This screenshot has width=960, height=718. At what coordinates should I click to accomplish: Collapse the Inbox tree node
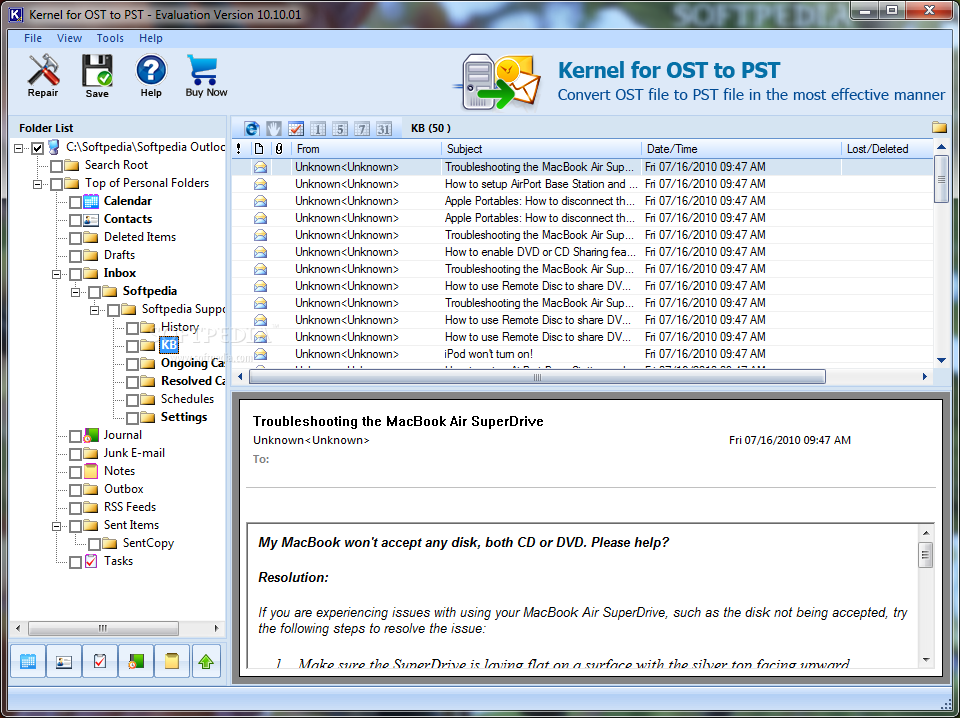click(57, 274)
